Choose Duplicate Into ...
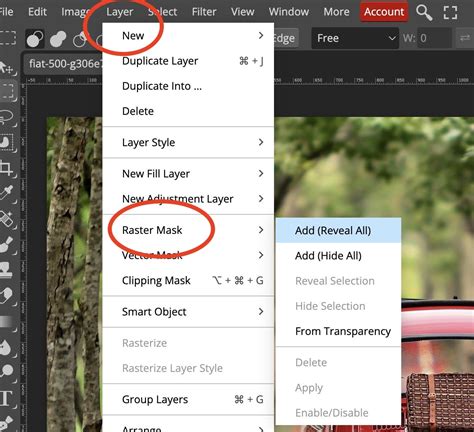 tap(188, 86)
